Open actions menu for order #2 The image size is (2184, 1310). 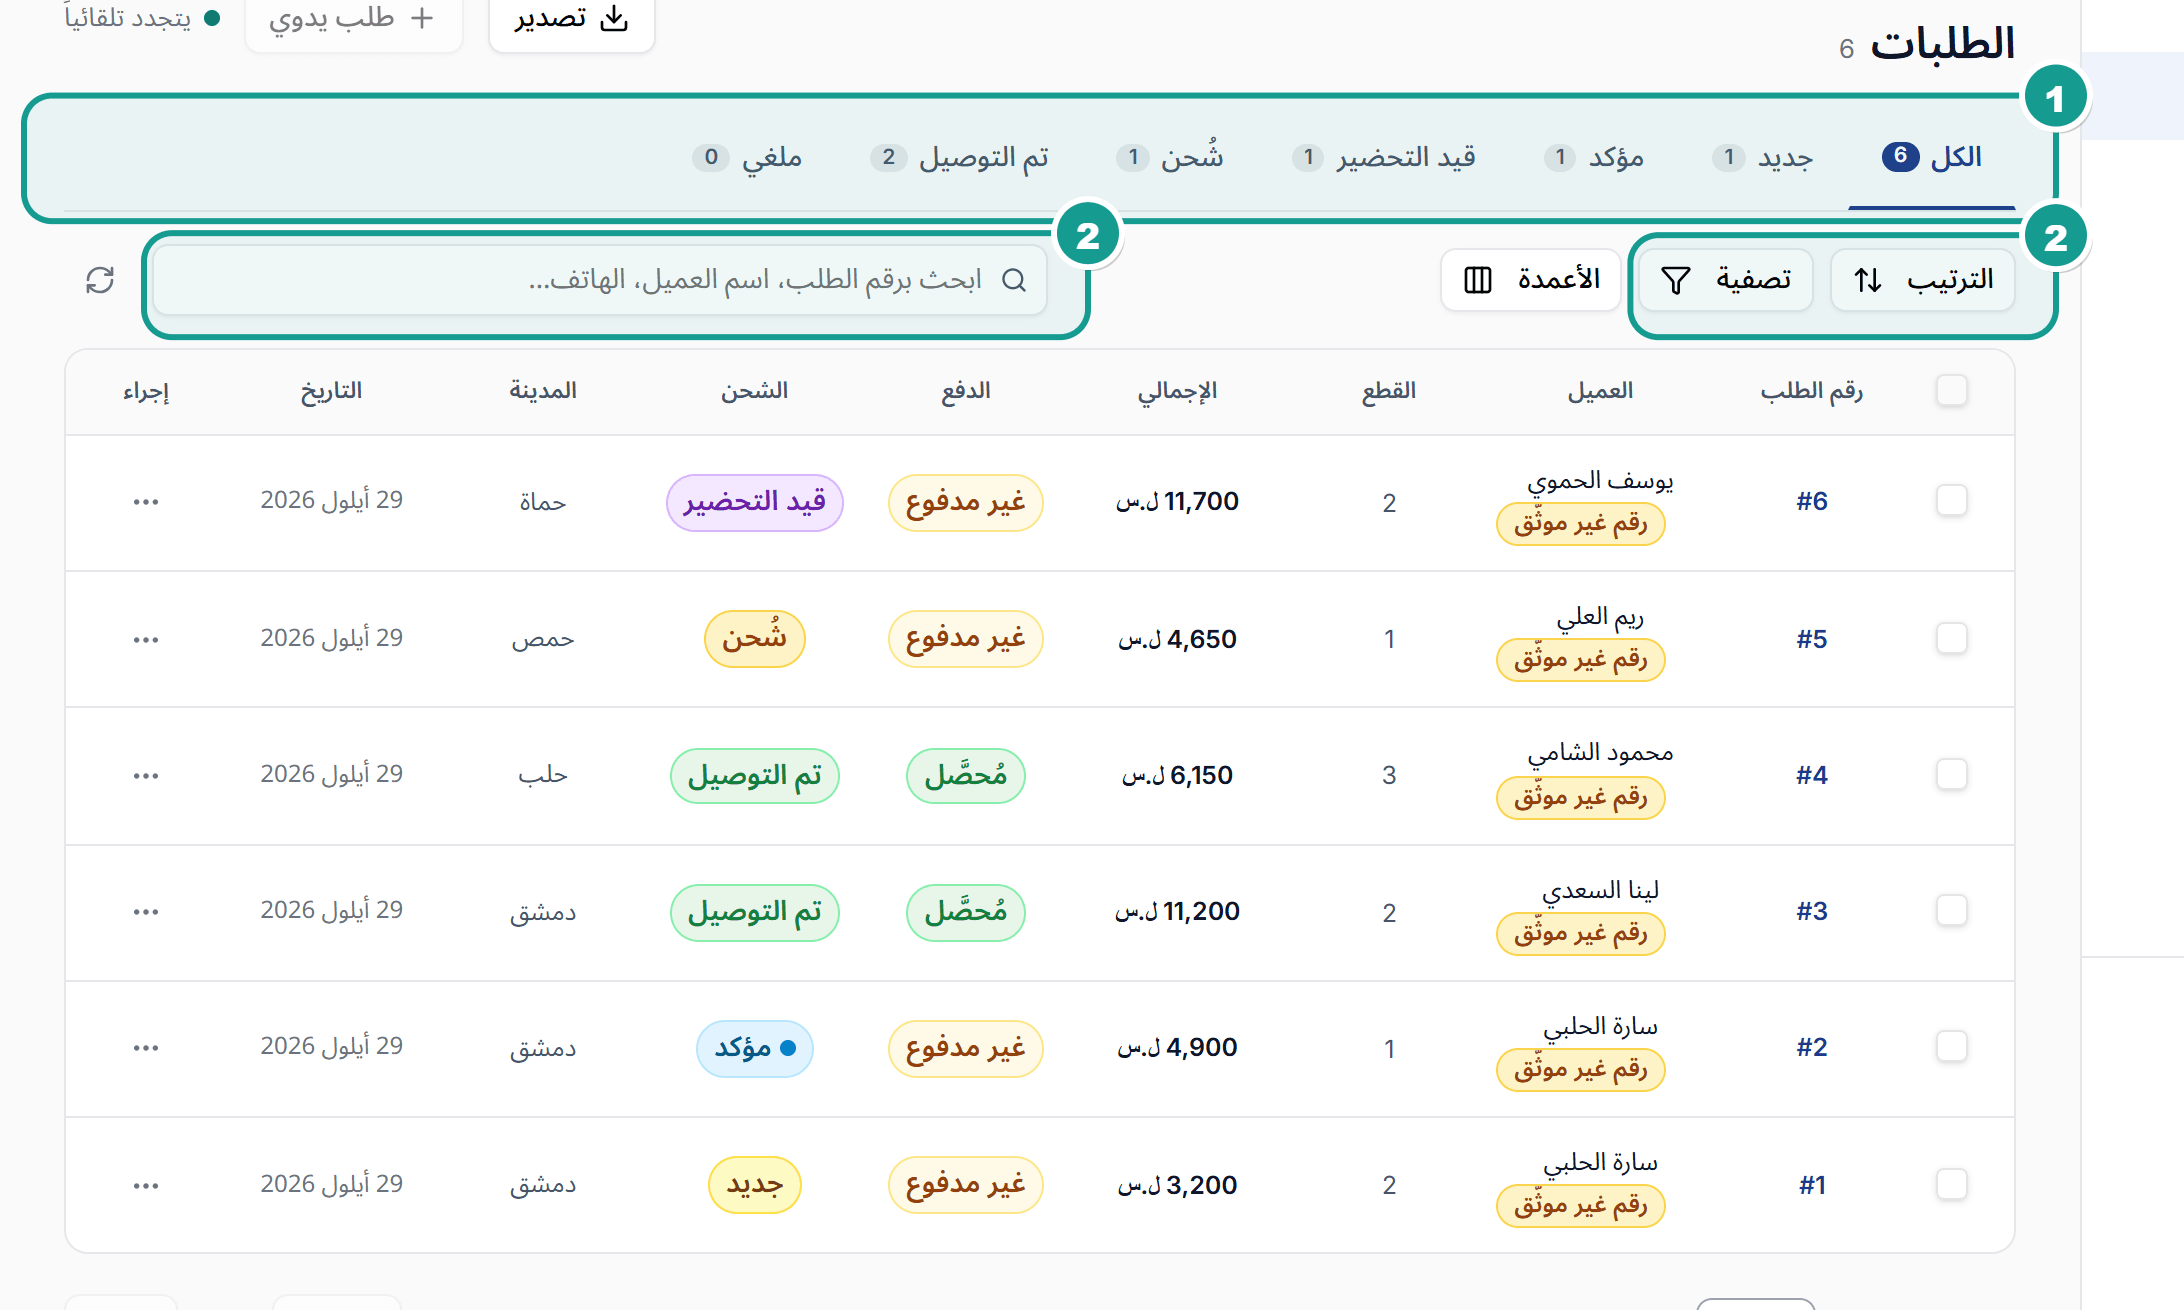pyautogui.click(x=146, y=1048)
